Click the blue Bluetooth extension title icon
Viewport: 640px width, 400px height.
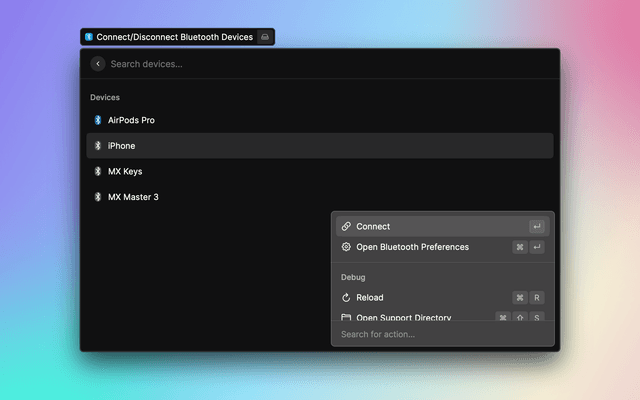coord(89,37)
